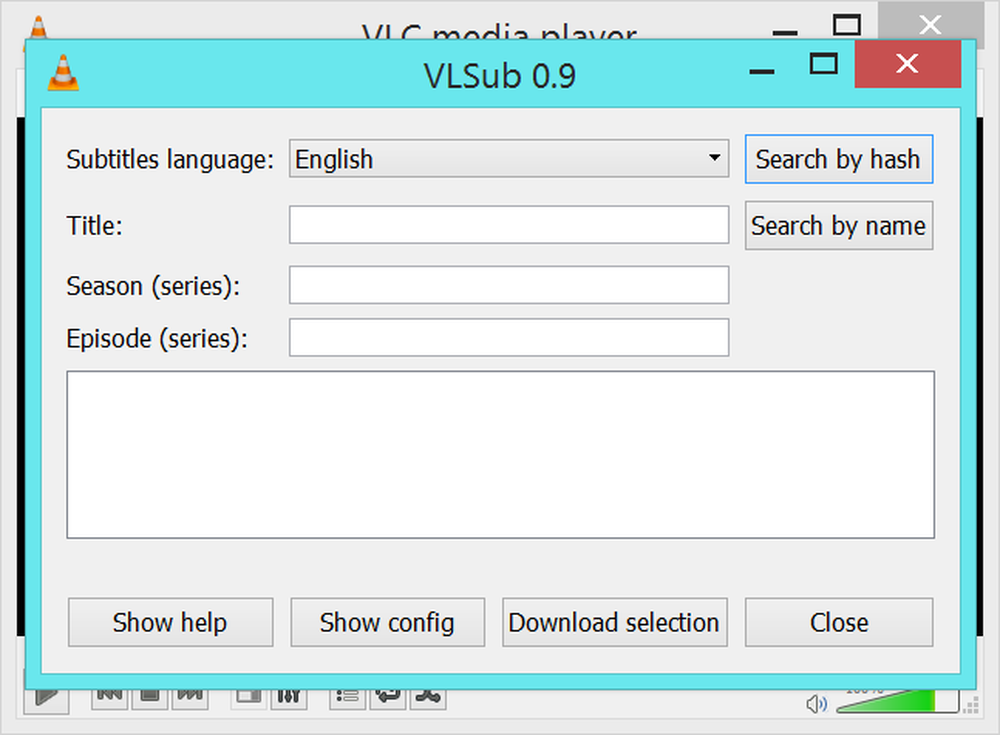Click the next track button in VLC
The height and width of the screenshot is (735, 1000).
pos(189,698)
